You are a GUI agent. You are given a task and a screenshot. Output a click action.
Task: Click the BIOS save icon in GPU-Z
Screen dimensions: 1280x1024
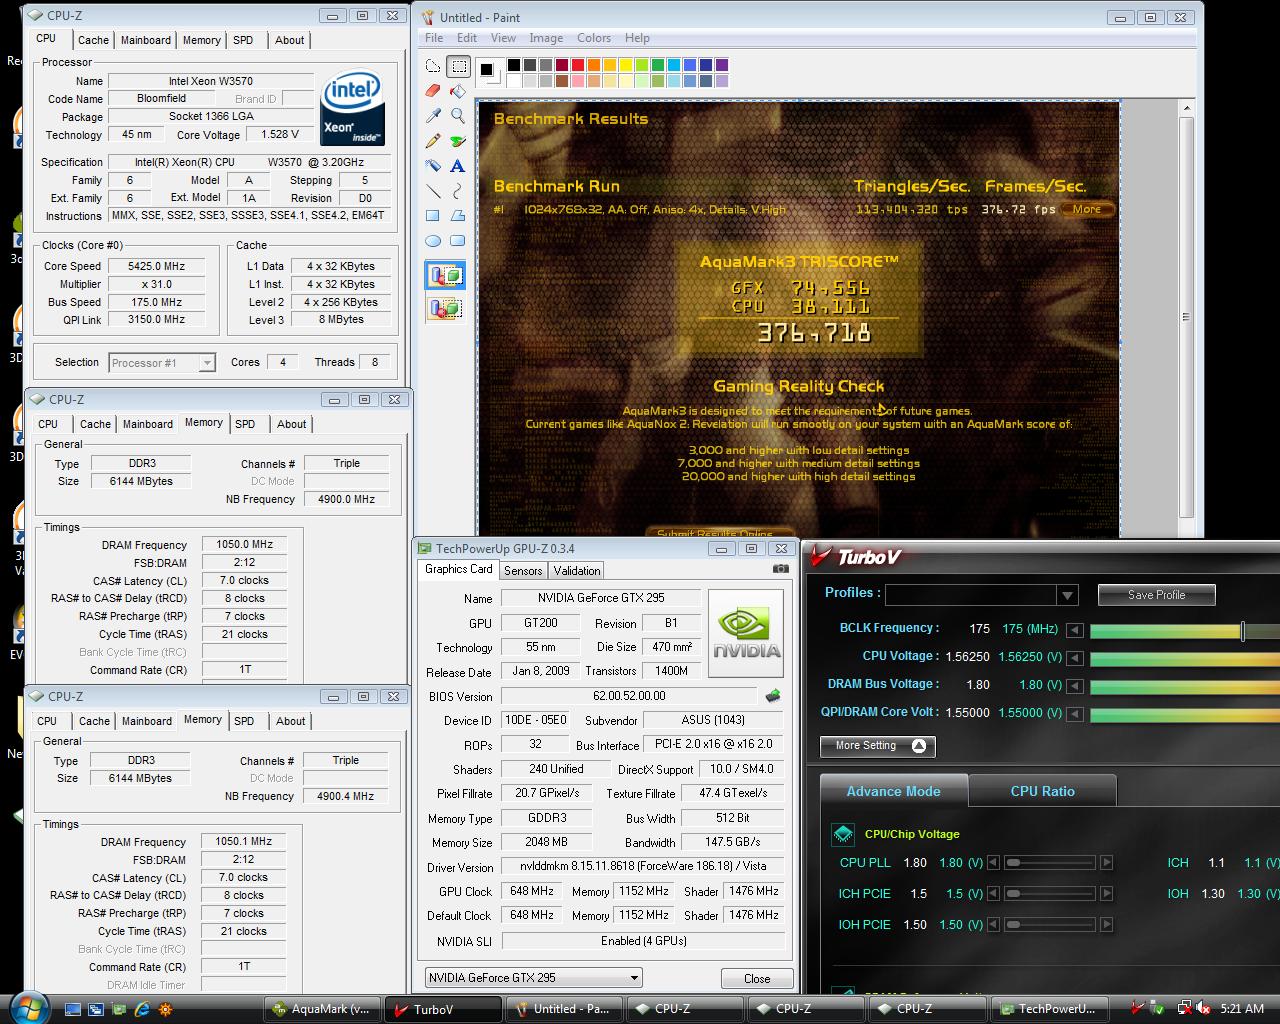772,696
